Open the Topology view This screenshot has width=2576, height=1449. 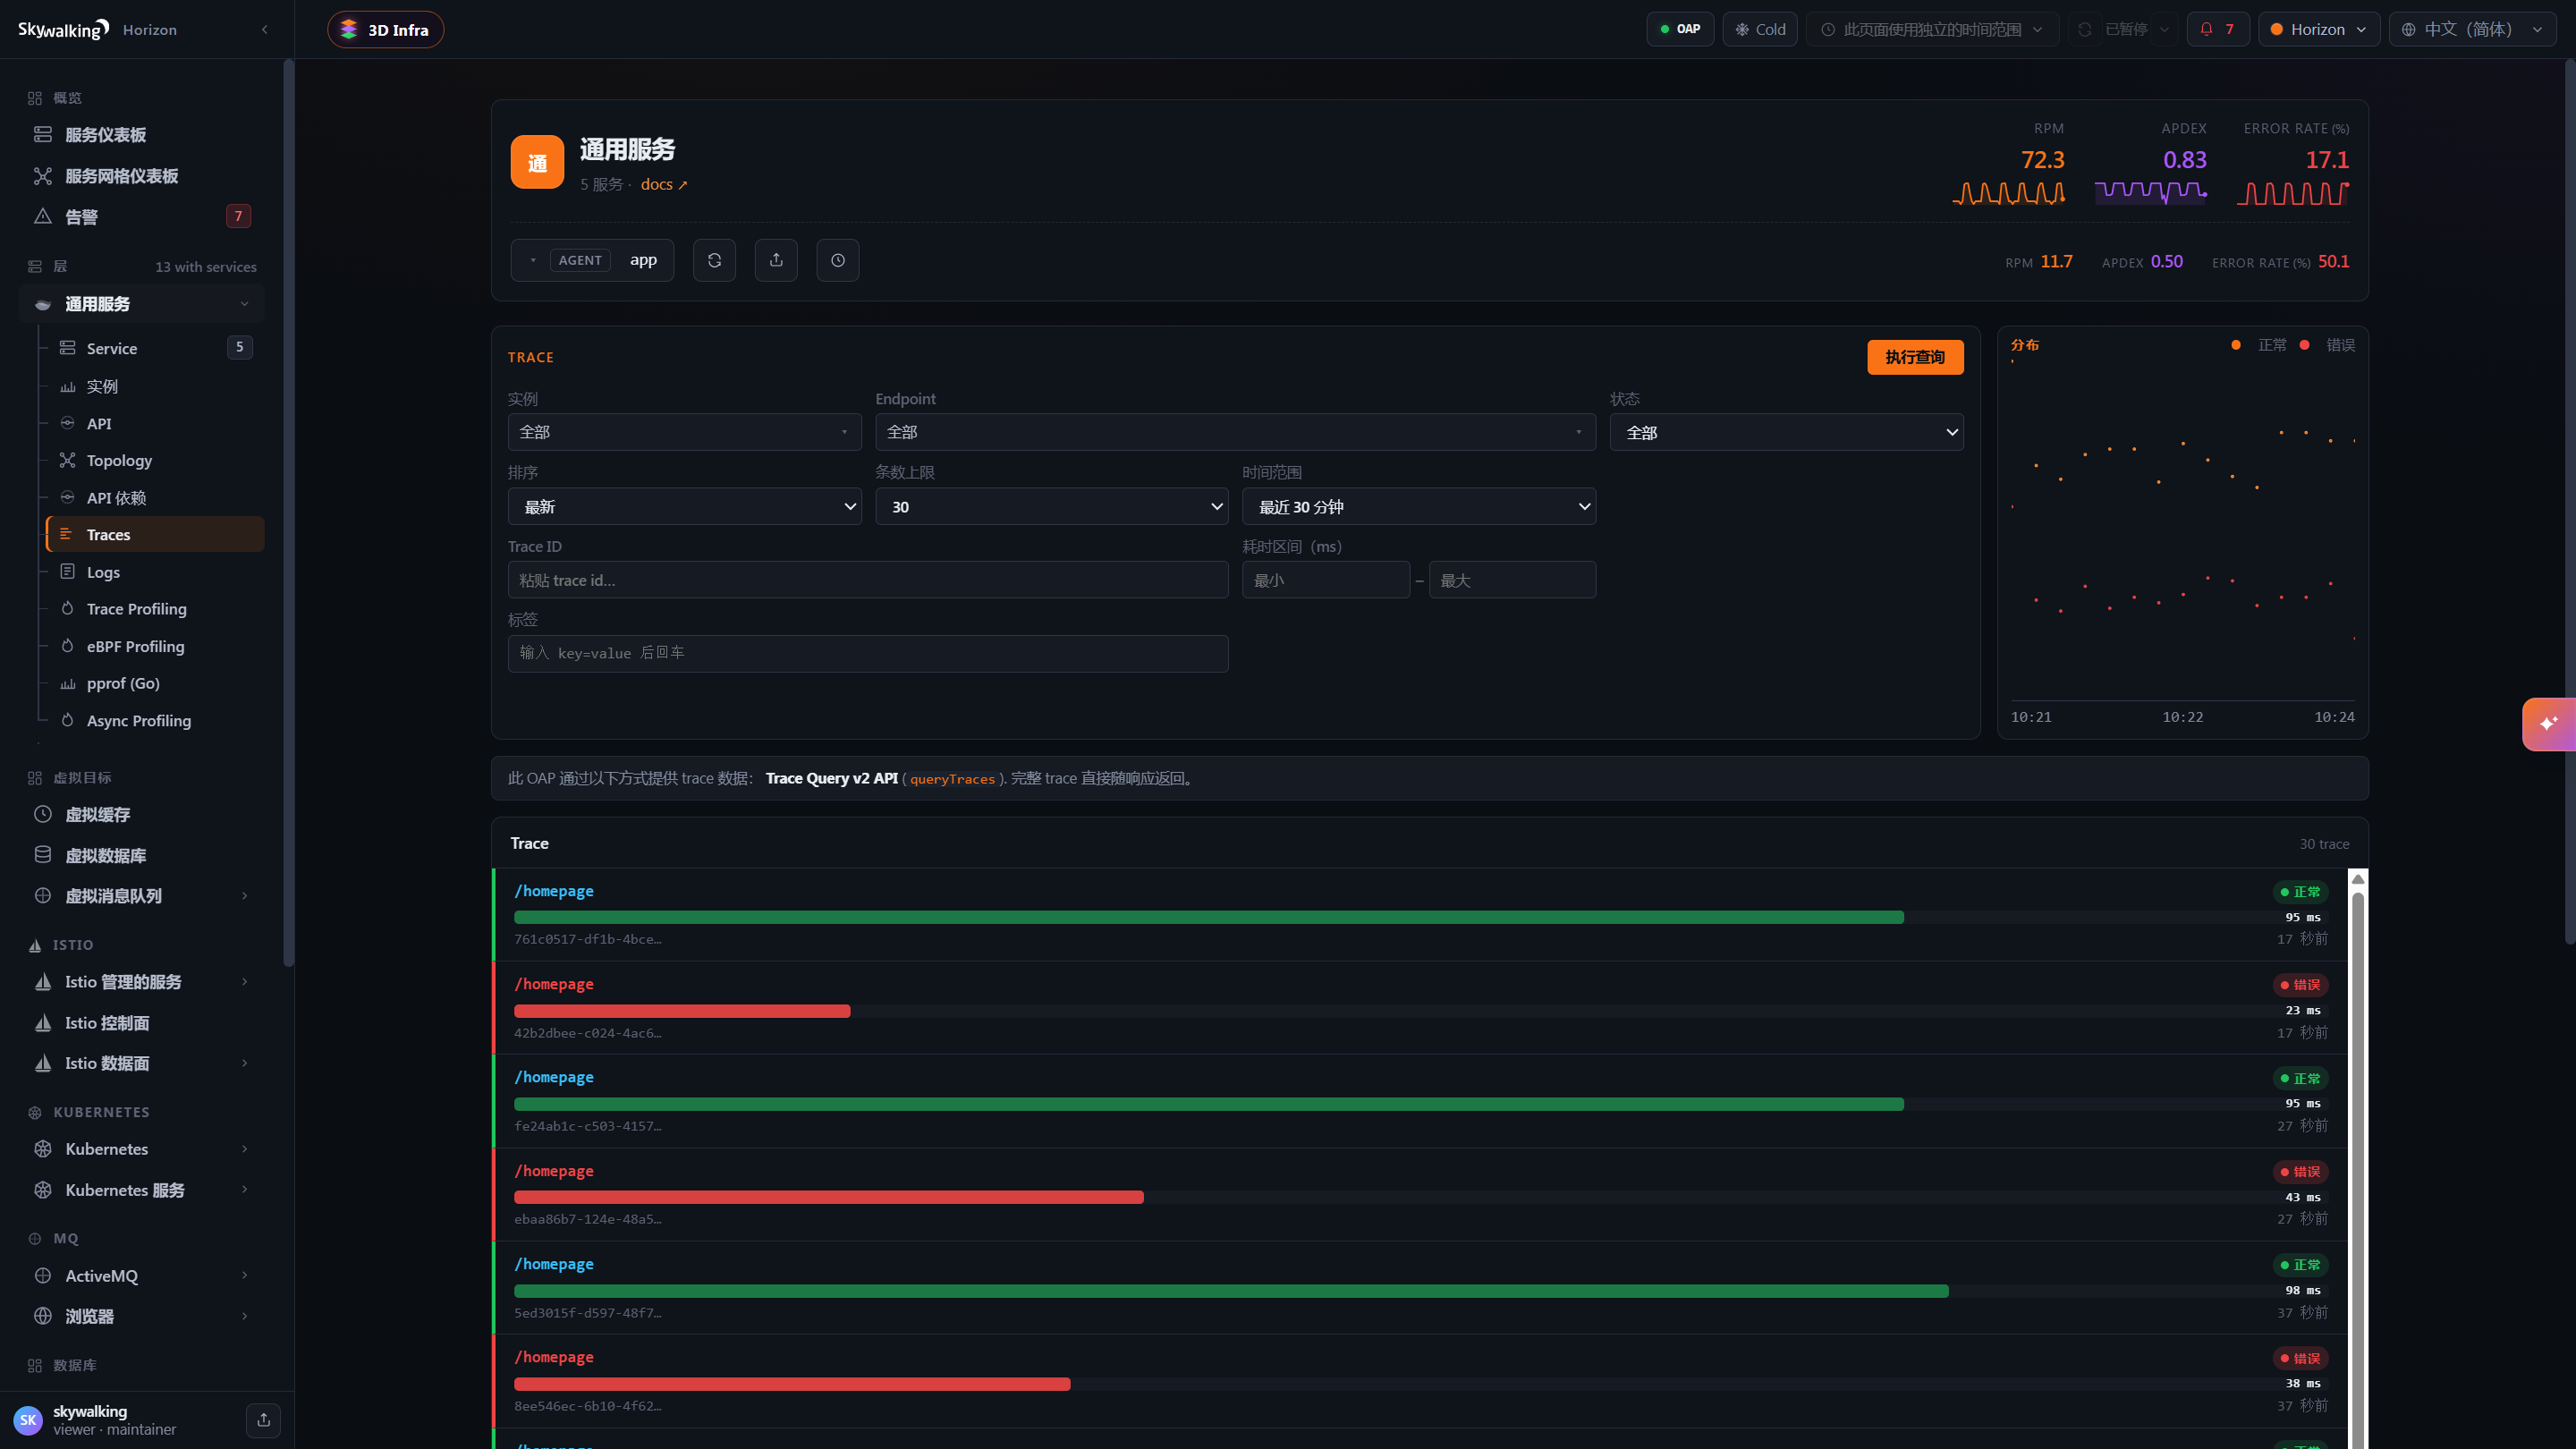155,460
